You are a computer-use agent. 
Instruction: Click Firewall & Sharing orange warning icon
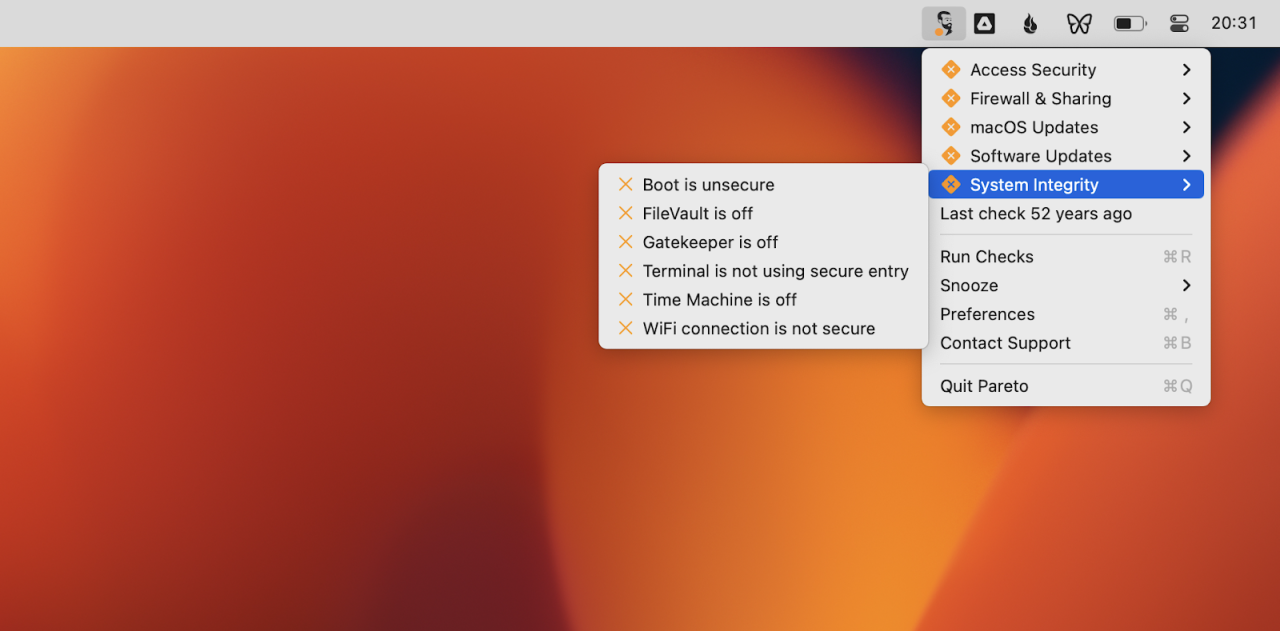coord(951,98)
